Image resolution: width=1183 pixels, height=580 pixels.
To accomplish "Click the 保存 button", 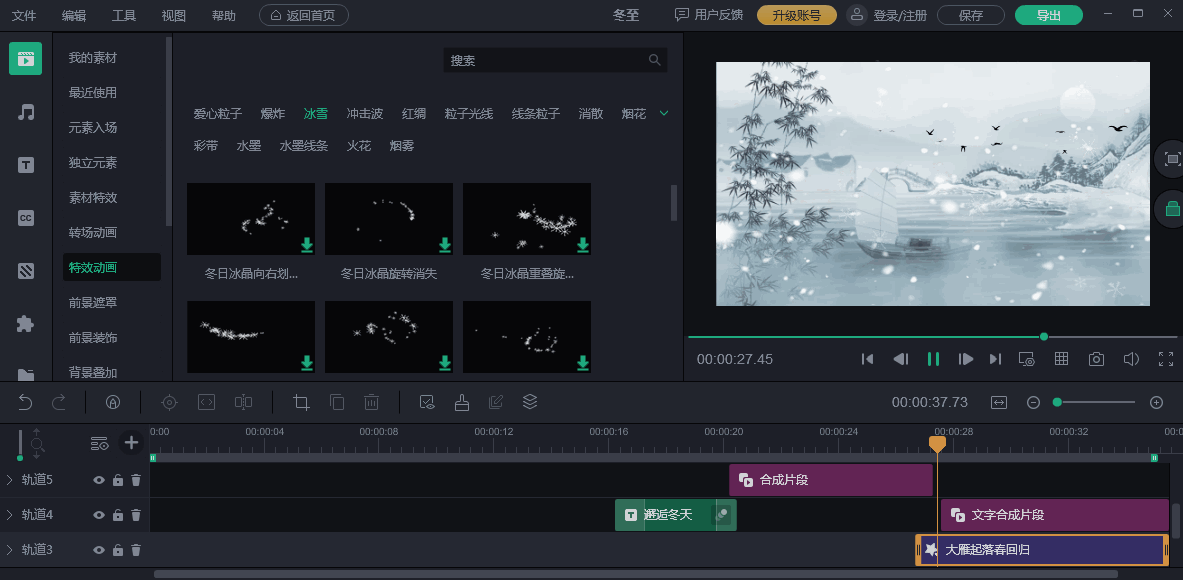I will 971,15.
